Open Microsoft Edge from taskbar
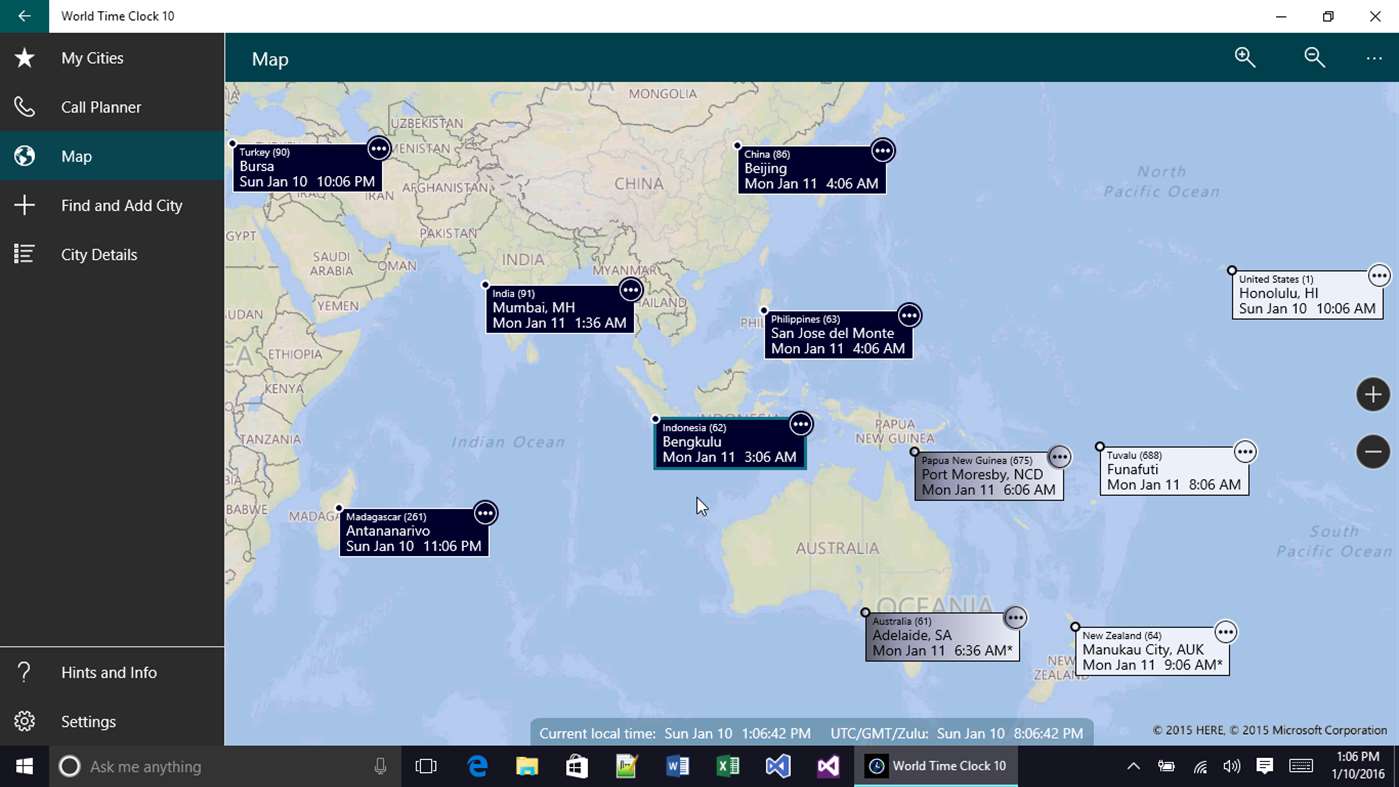1399x787 pixels. coord(477,766)
